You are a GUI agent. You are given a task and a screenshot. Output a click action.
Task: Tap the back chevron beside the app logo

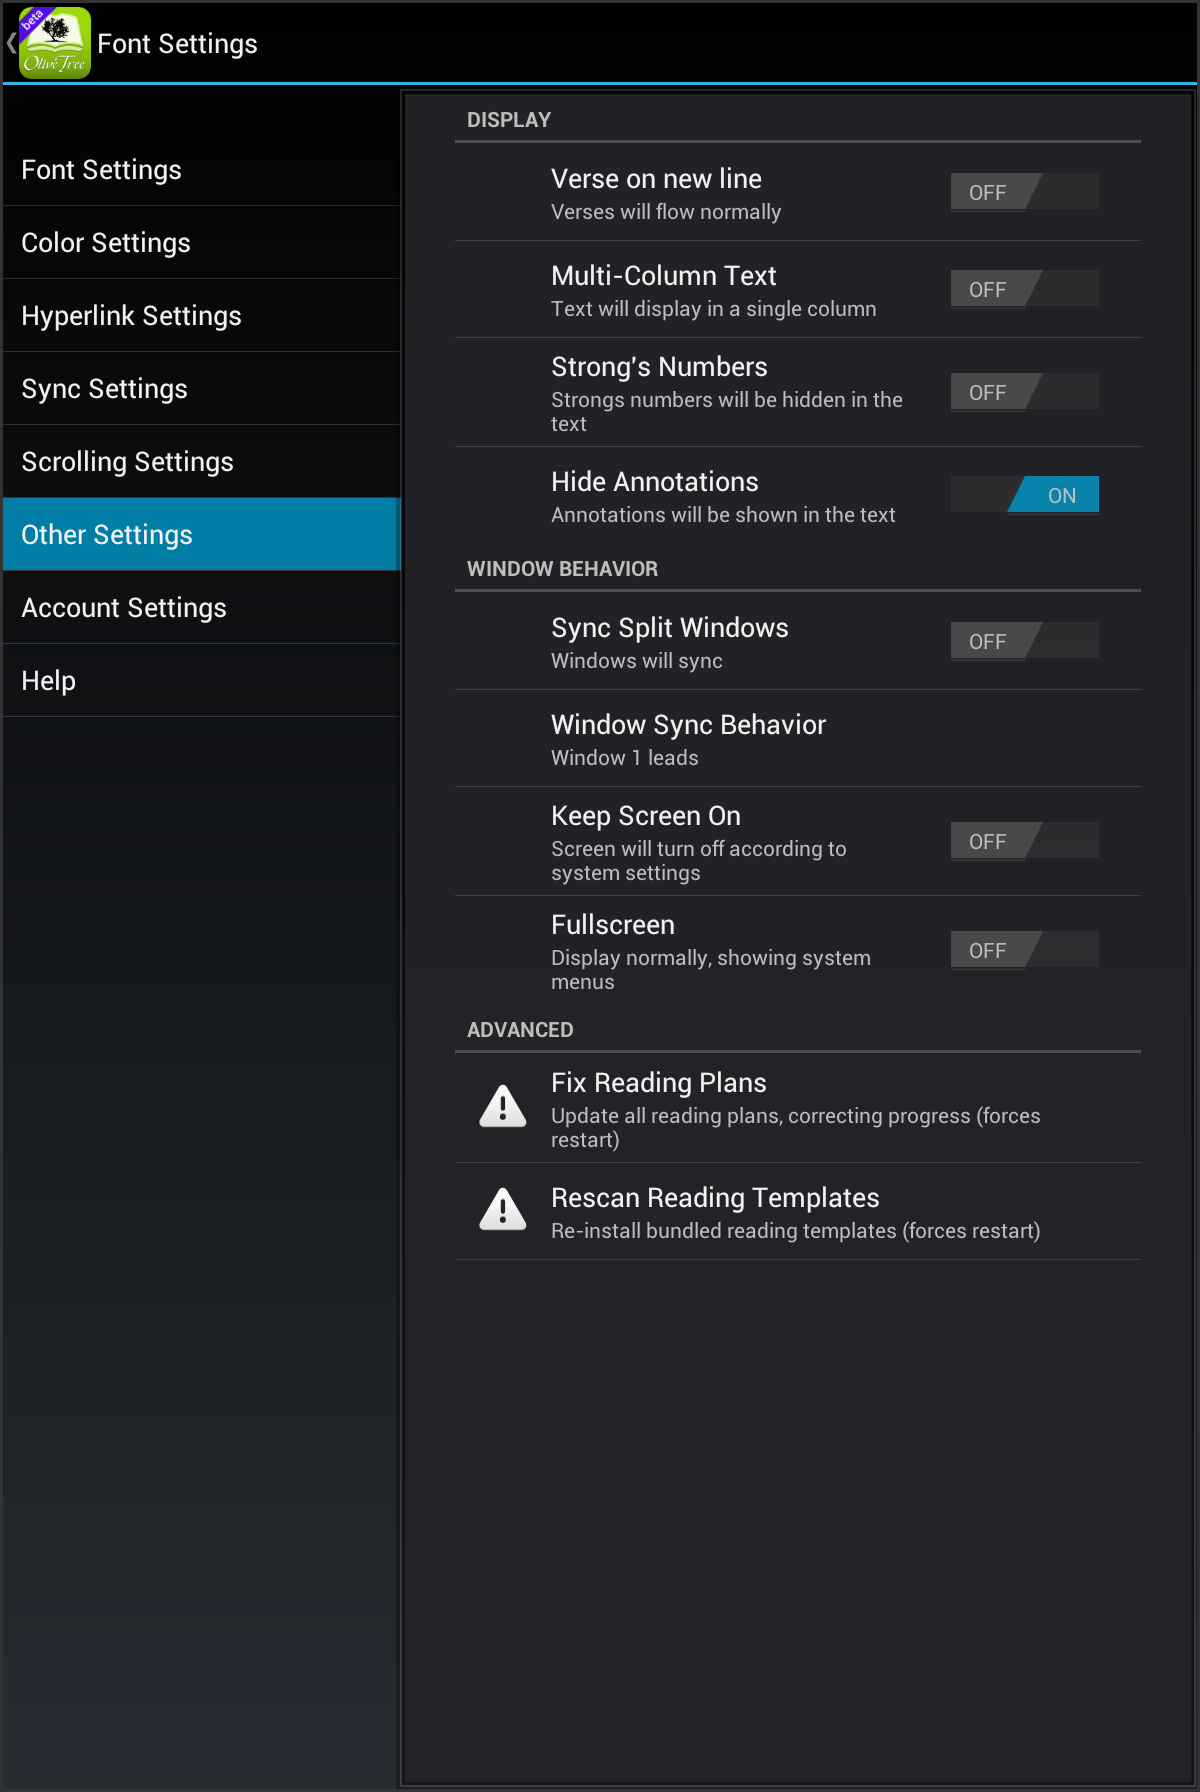coord(11,43)
